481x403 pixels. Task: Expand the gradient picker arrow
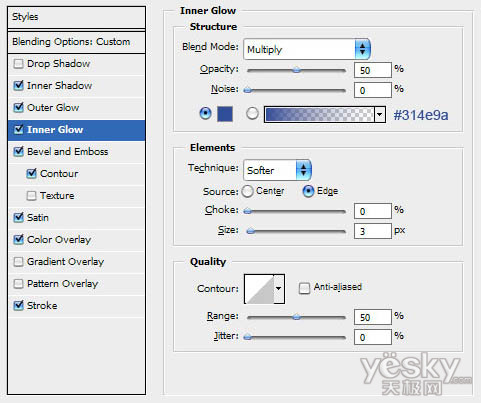click(x=380, y=114)
